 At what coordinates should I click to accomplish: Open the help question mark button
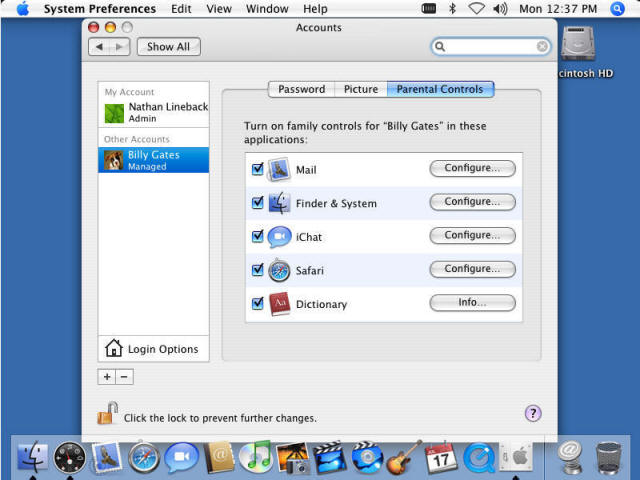533,413
